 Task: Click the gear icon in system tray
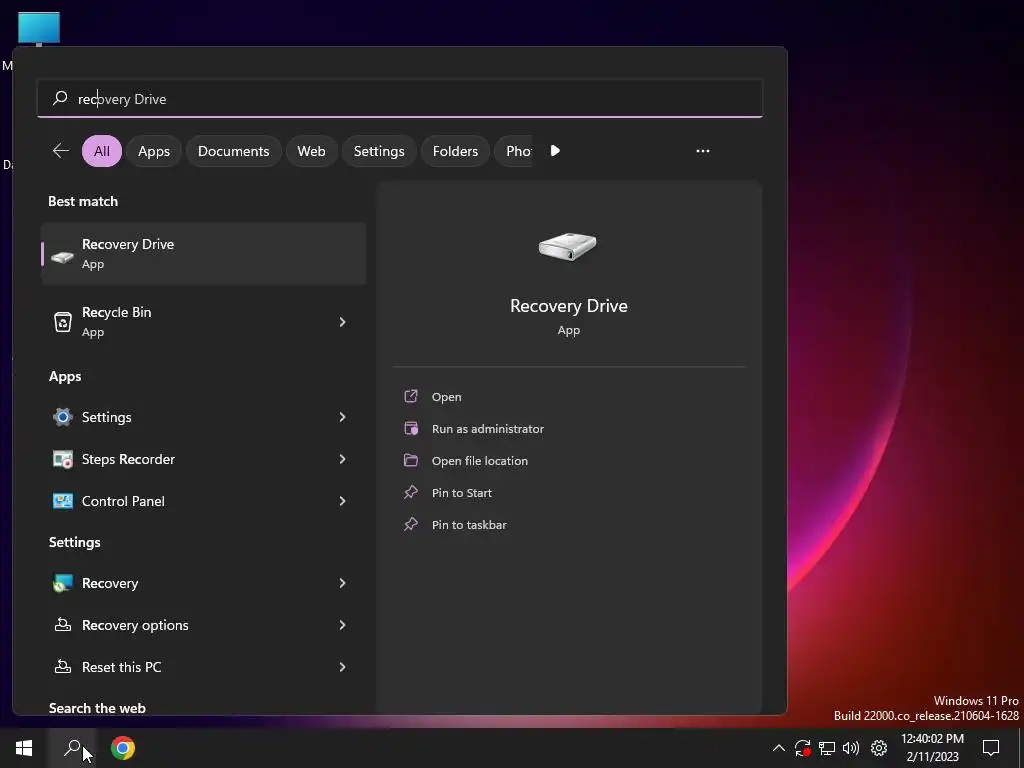pyautogui.click(x=879, y=748)
